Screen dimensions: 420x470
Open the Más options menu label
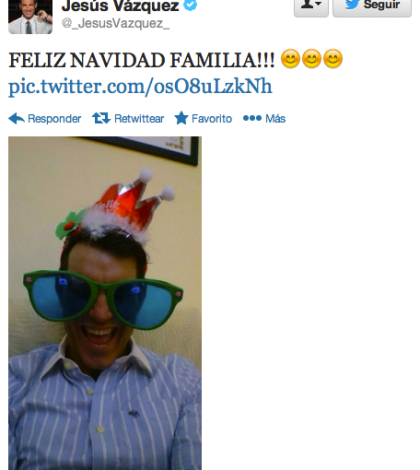click(x=275, y=118)
